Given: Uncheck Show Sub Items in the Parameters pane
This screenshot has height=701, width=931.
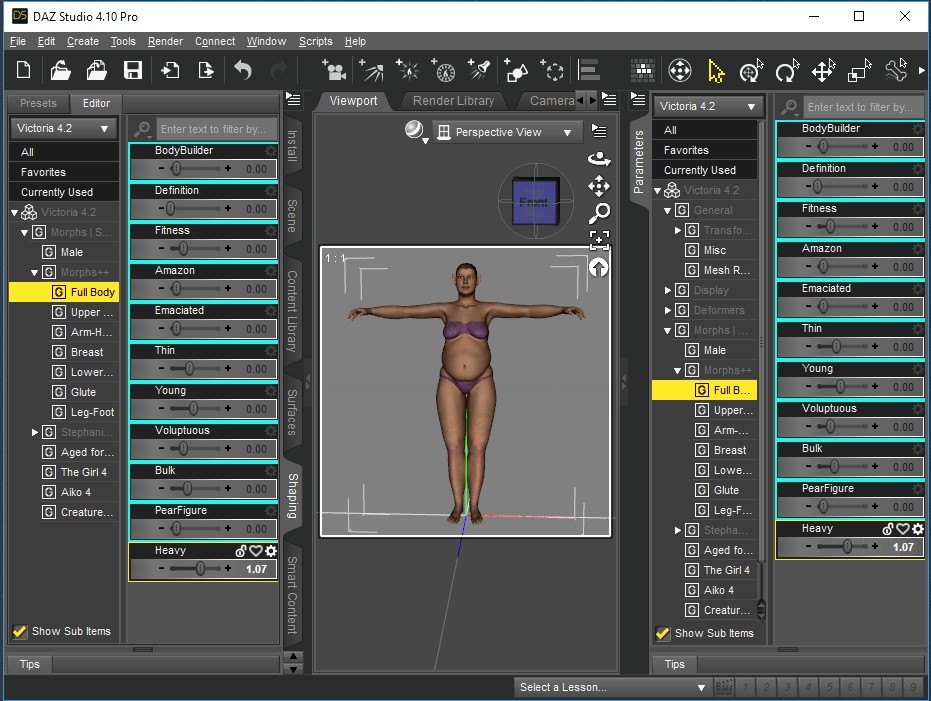Looking at the screenshot, I should [x=663, y=633].
